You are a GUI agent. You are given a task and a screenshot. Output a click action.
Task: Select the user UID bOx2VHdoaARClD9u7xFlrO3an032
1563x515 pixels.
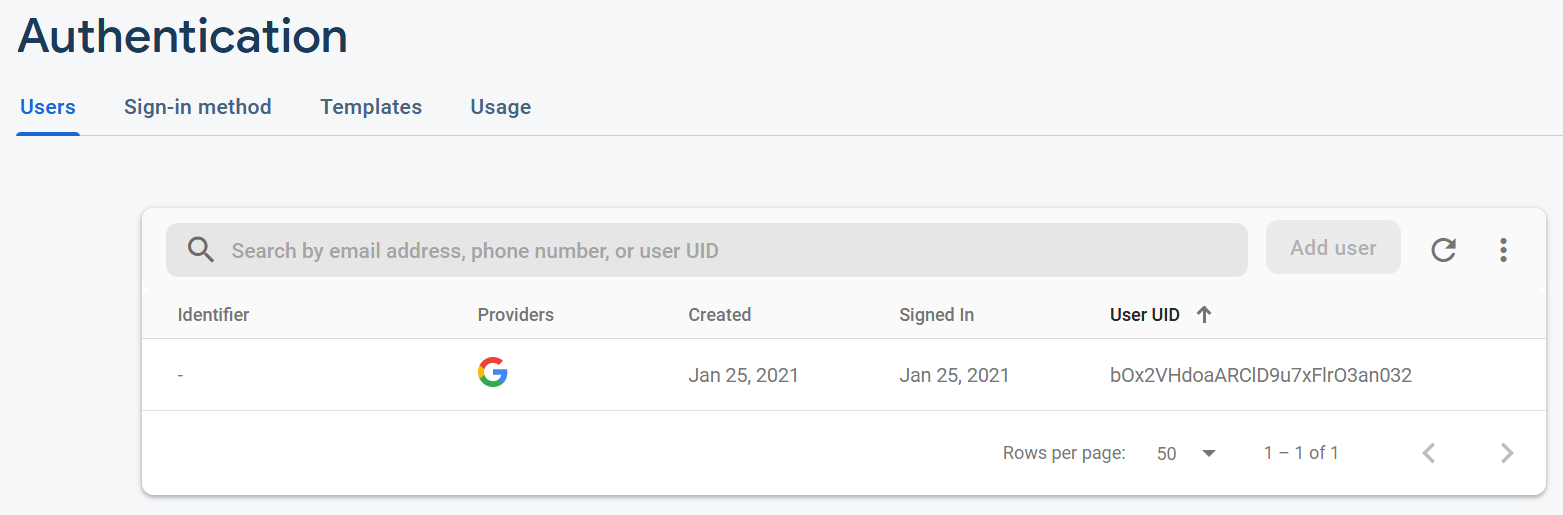coord(1260,376)
